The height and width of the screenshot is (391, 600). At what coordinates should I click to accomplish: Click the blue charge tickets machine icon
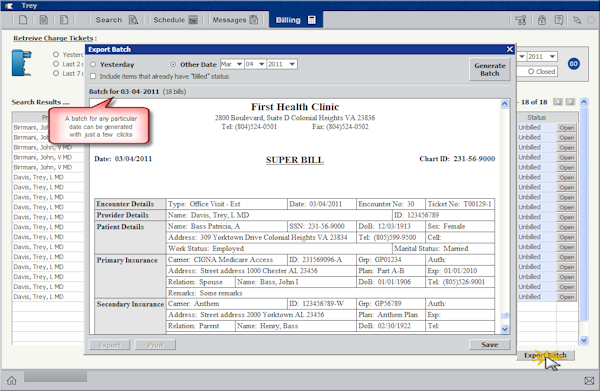(x=21, y=62)
